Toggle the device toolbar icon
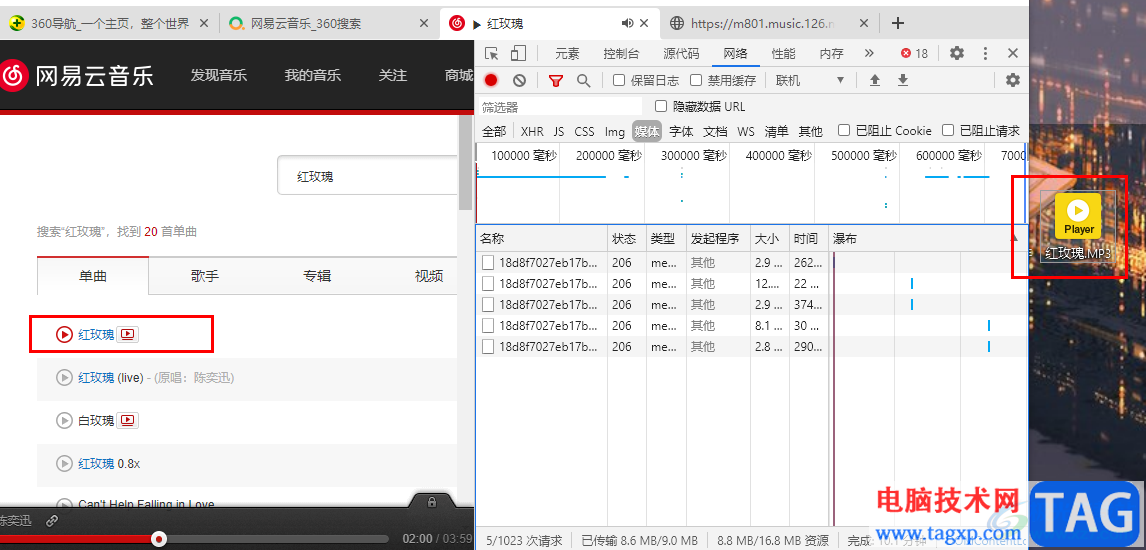1146x550 pixels. click(518, 53)
